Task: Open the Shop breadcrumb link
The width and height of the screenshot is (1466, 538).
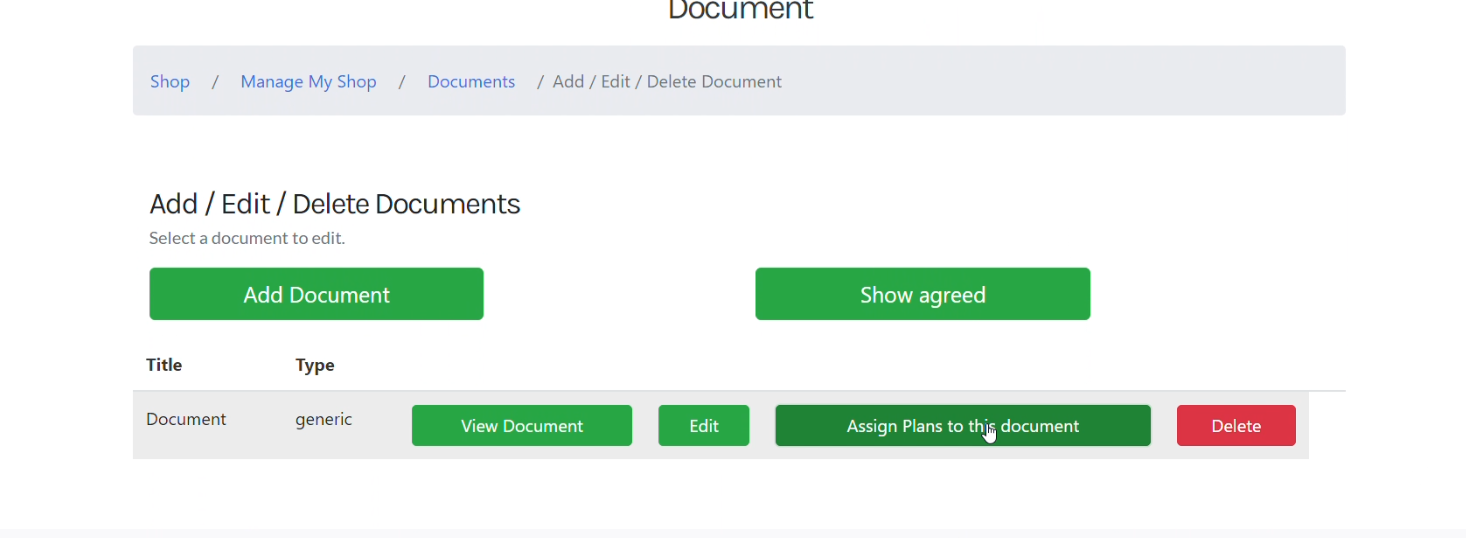Action: pyautogui.click(x=170, y=82)
